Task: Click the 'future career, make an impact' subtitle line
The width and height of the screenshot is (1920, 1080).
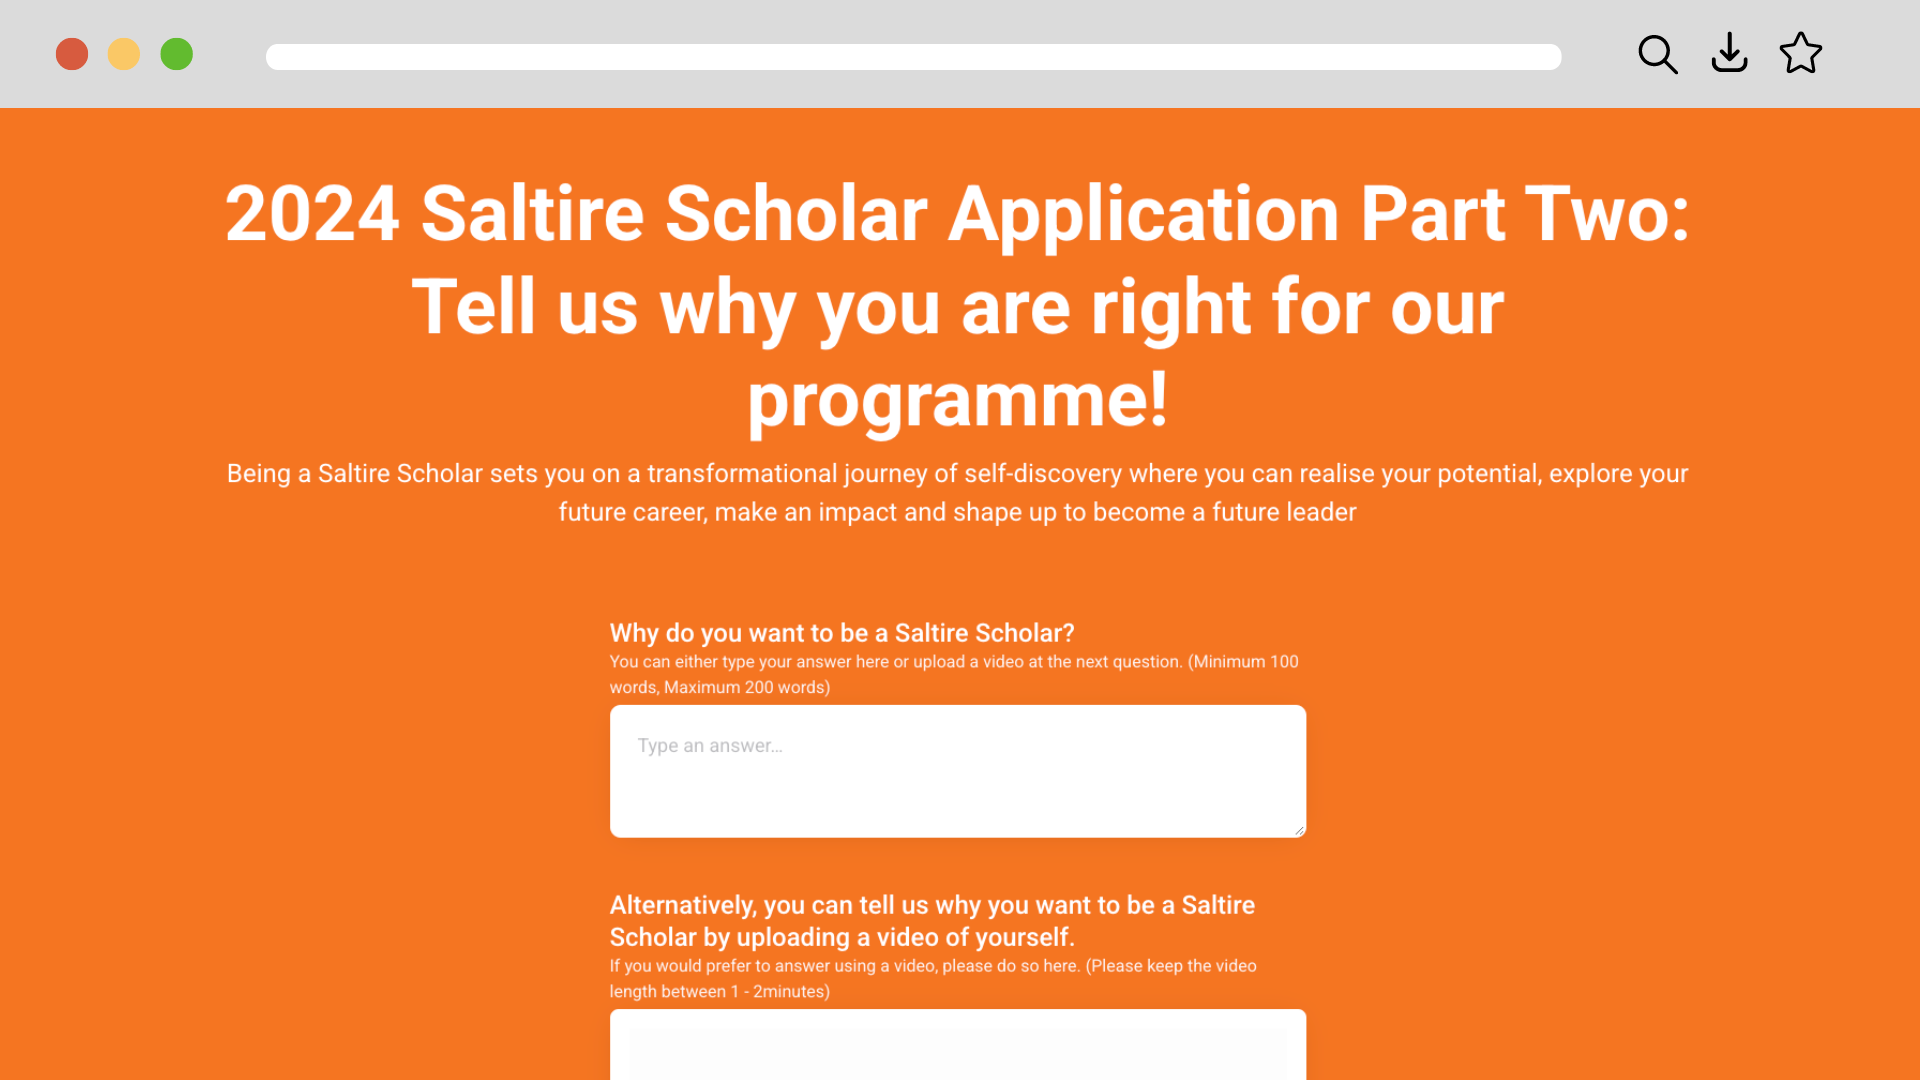Action: pos(957,512)
